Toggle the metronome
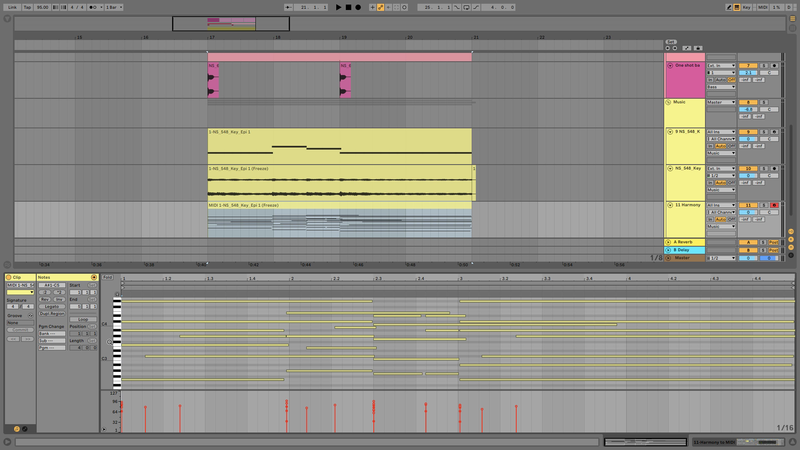 (93, 7)
